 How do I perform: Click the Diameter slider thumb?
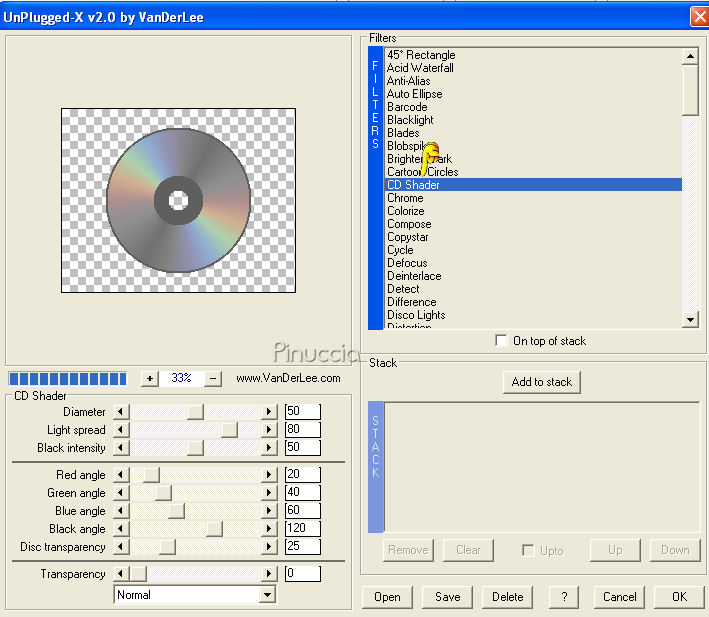tap(195, 412)
